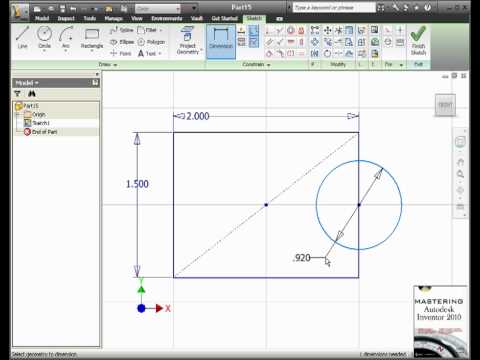Open the Rectangle tool dropdown arrow

92,51
